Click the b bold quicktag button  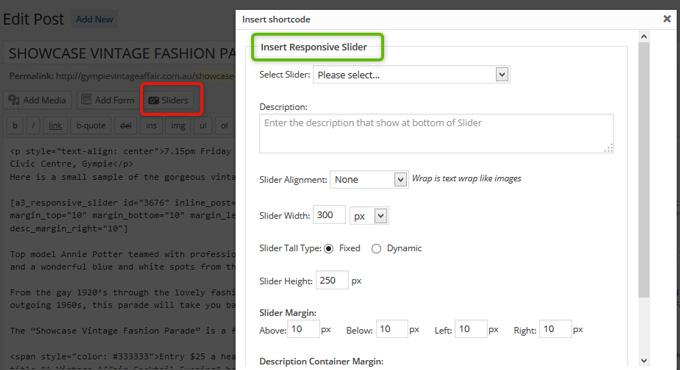tap(15, 126)
